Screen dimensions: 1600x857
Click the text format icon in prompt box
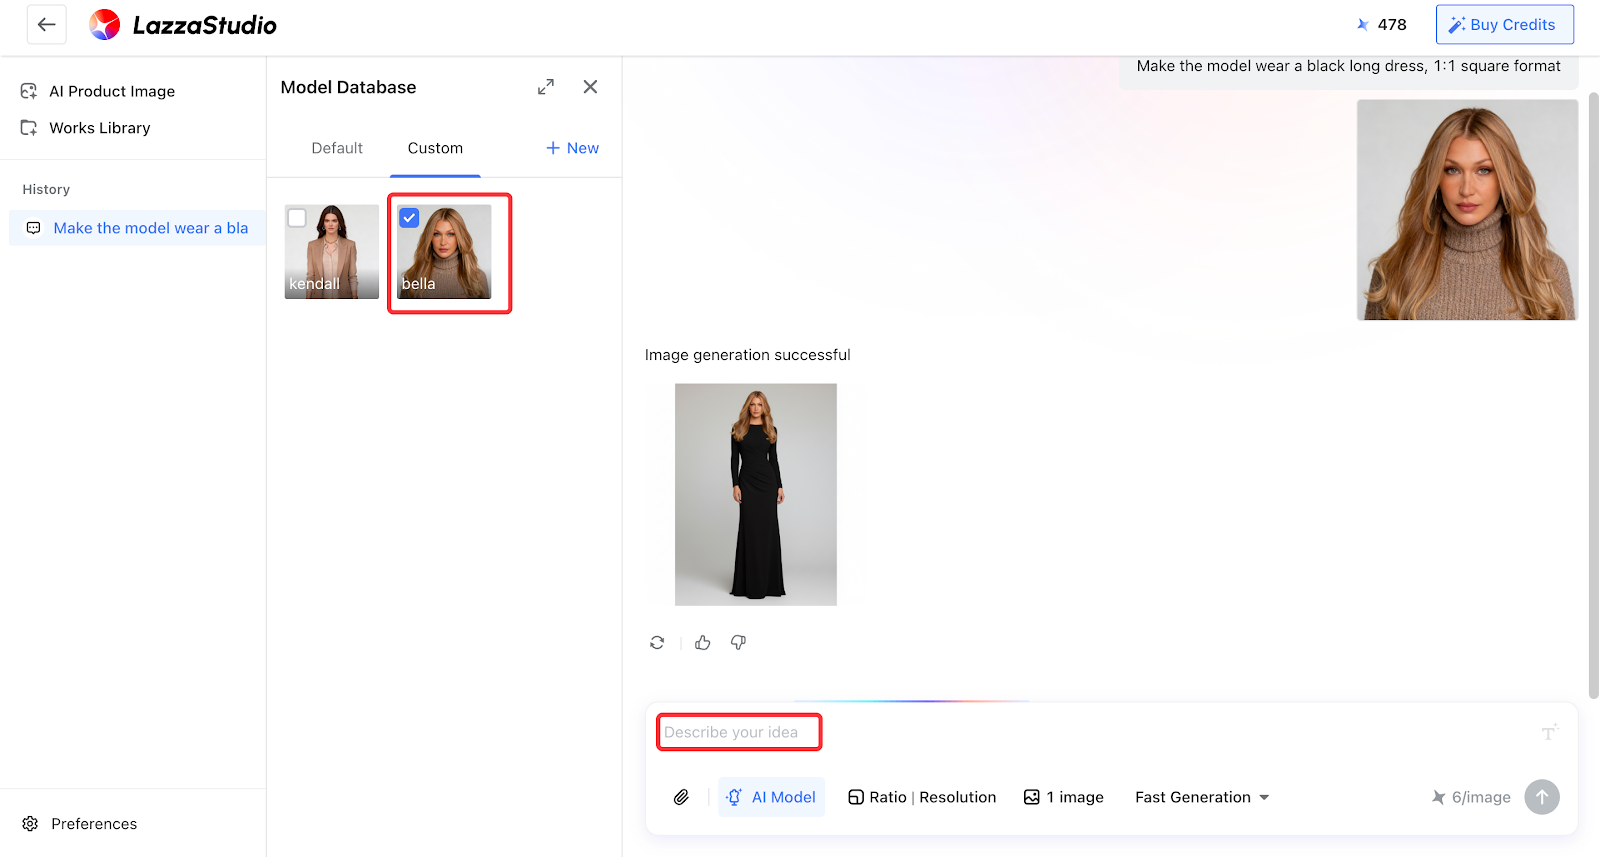click(x=1549, y=733)
